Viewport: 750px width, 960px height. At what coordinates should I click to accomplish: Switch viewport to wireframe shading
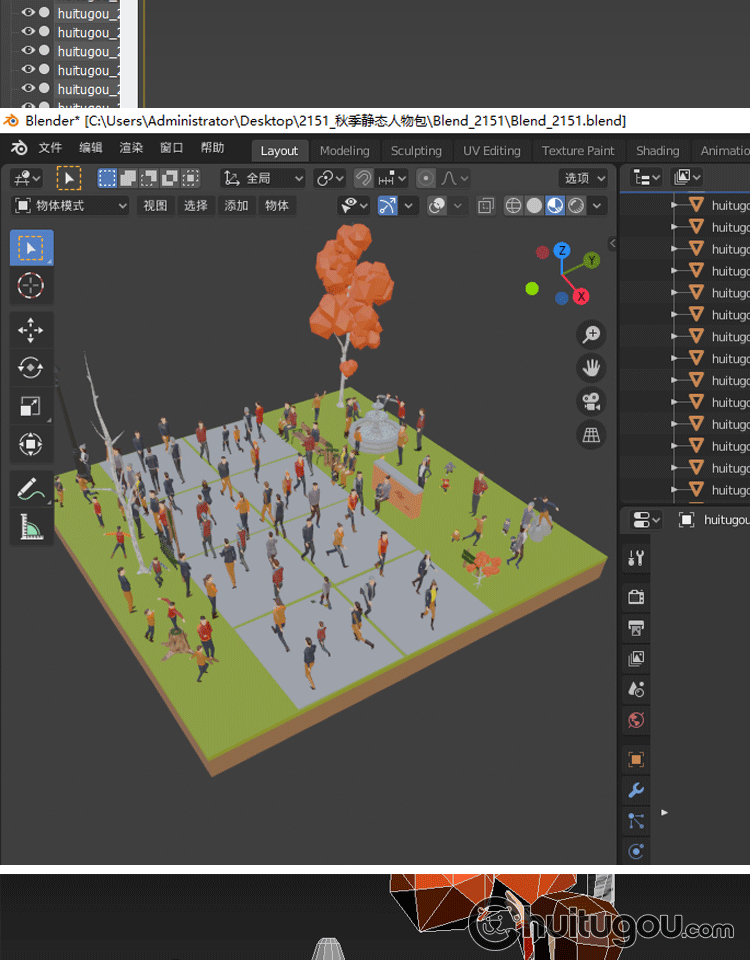513,206
